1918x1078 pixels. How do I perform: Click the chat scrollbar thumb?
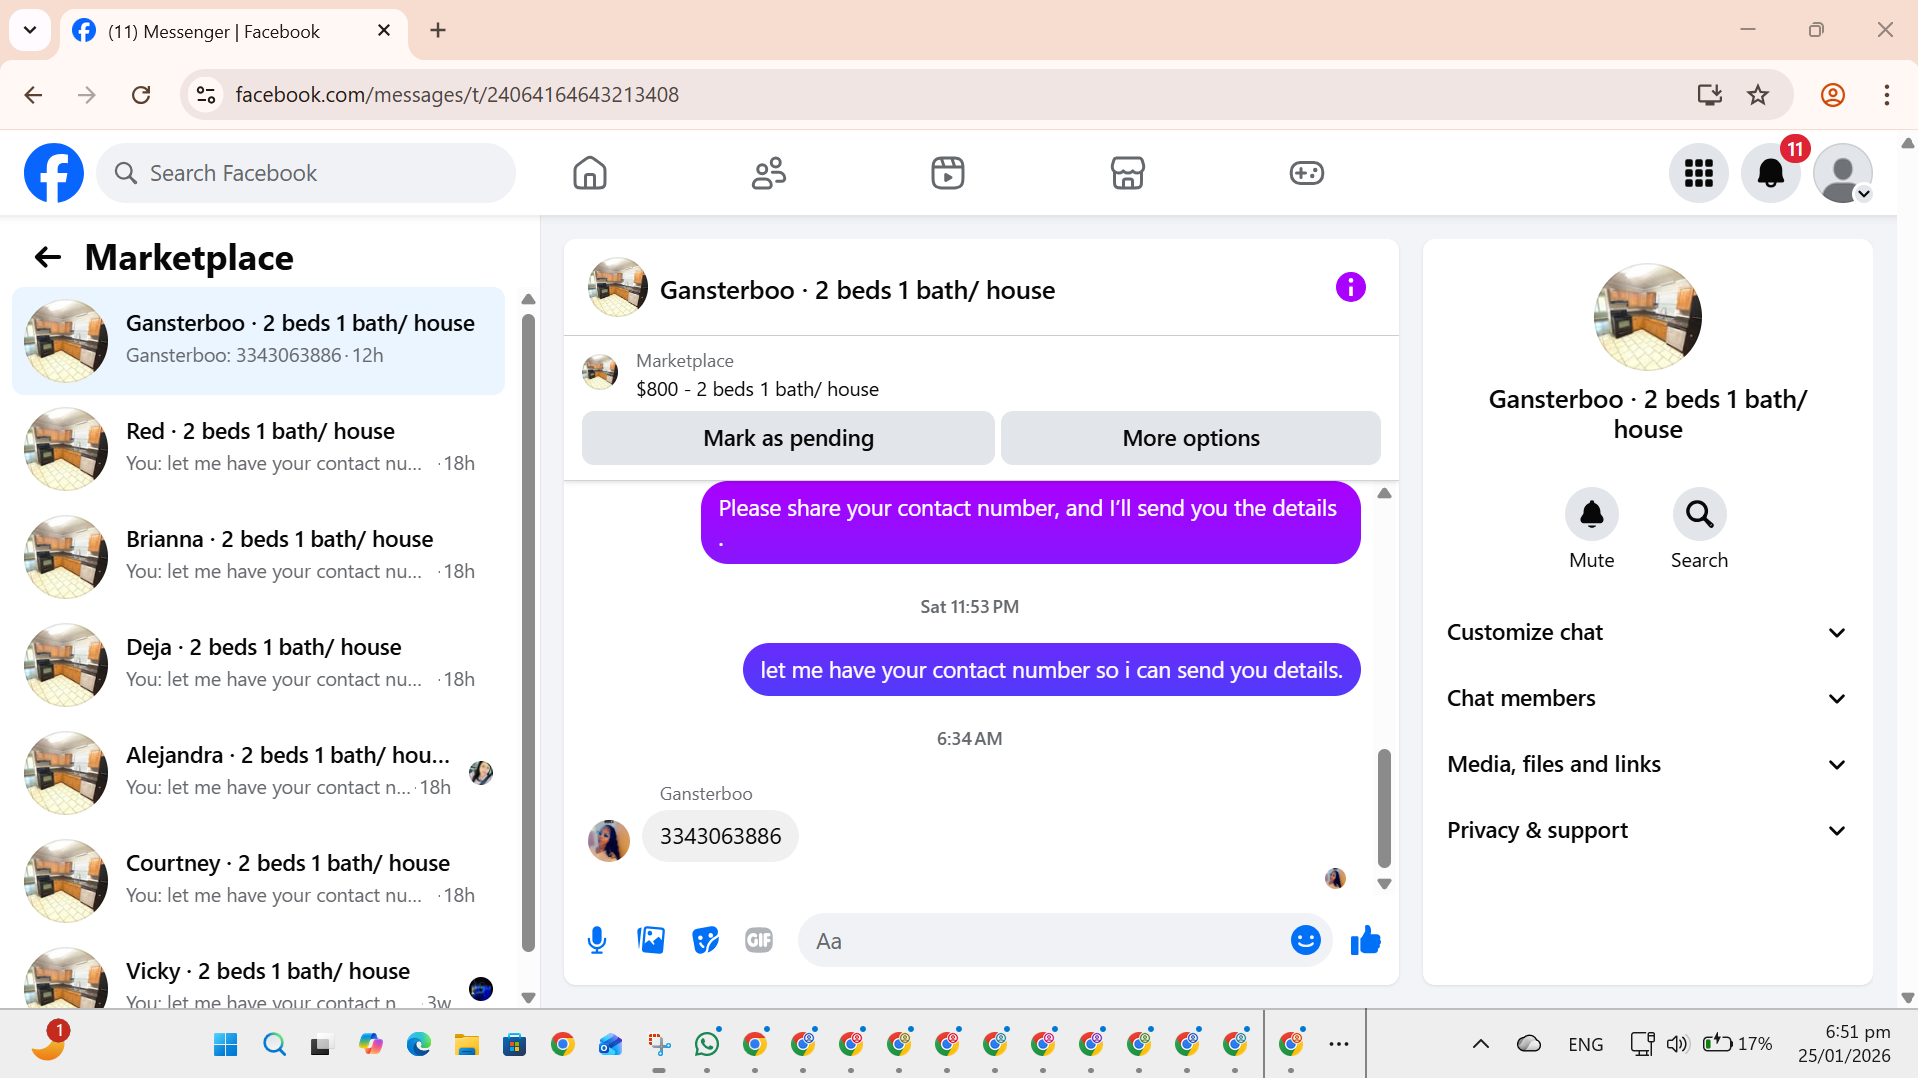click(x=1384, y=808)
